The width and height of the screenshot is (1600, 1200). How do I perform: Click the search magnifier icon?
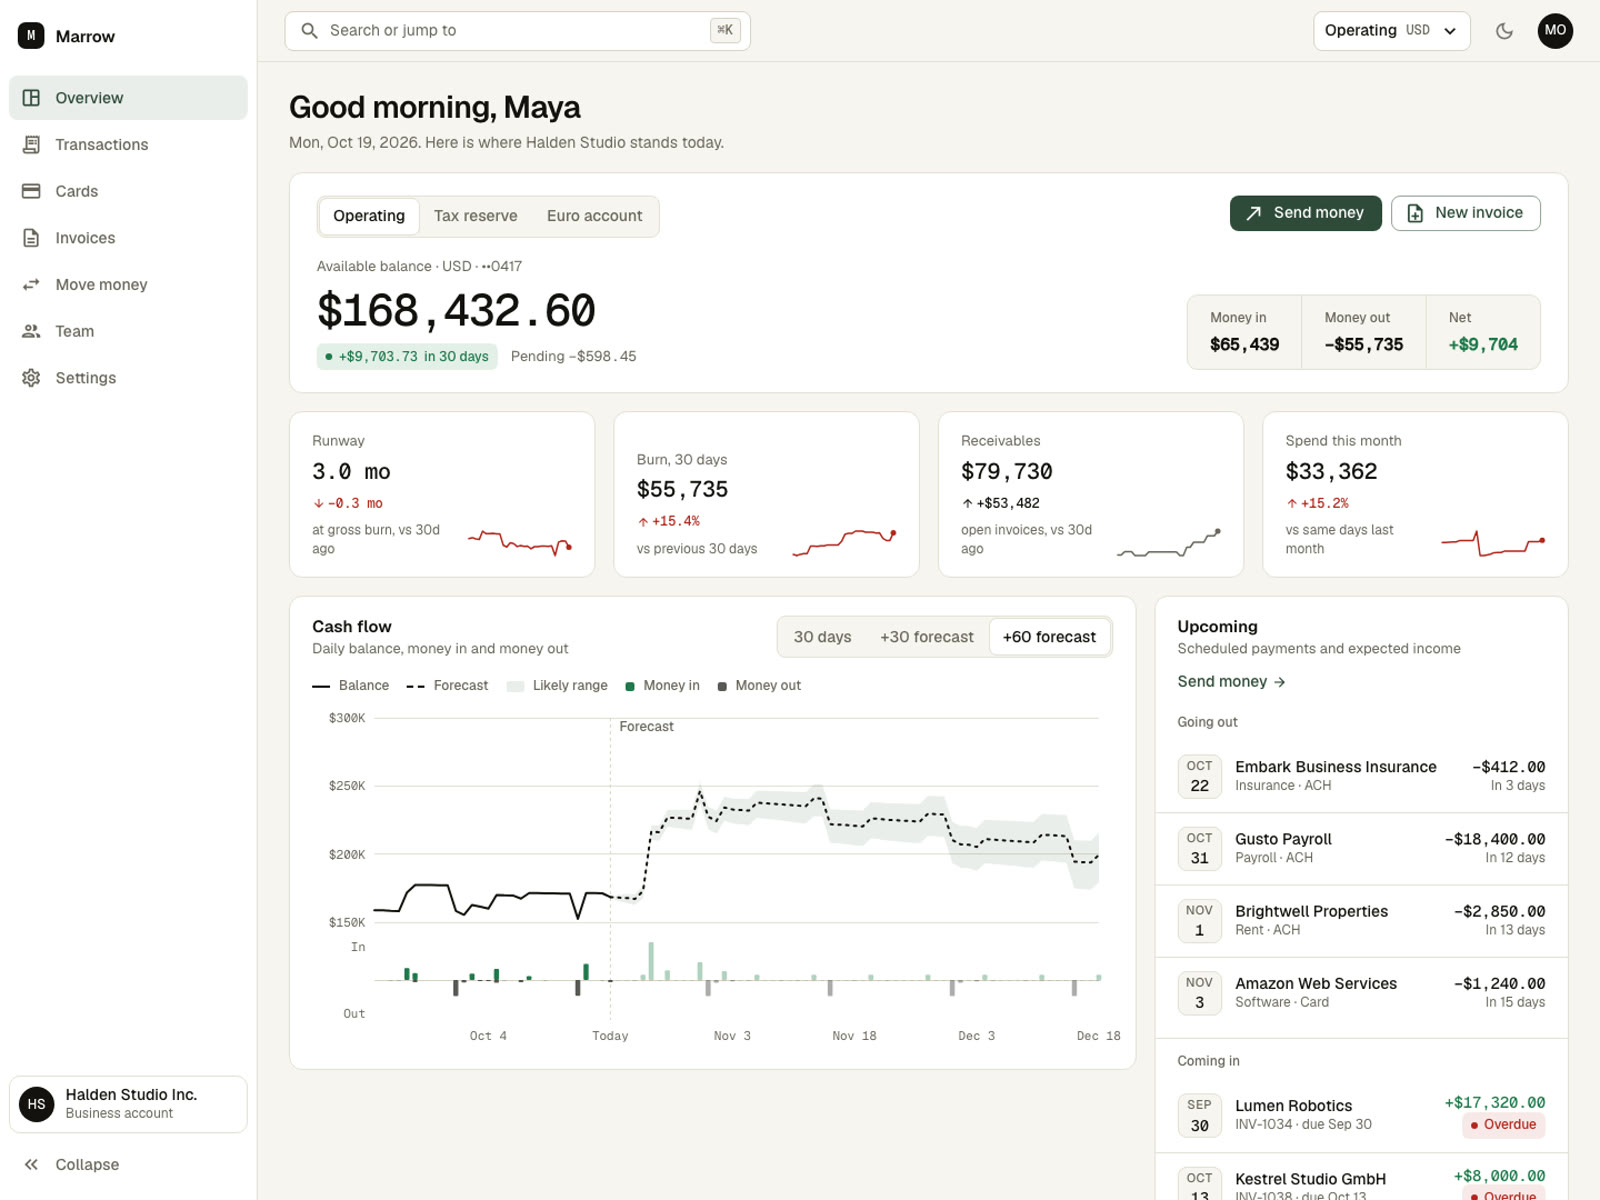(x=310, y=31)
